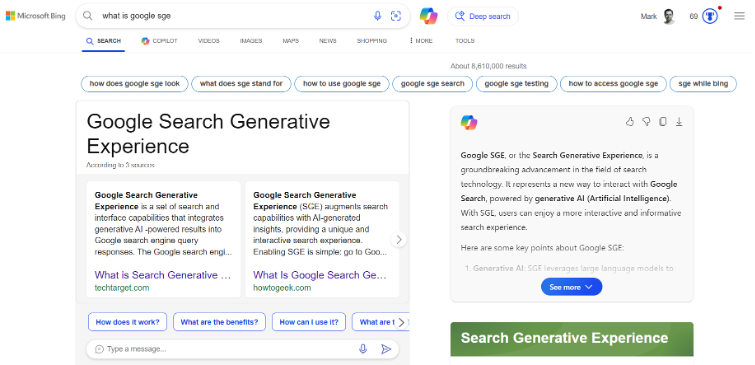The width and height of the screenshot is (755, 365).
Task: Switch to the NEWS tab
Action: click(327, 41)
